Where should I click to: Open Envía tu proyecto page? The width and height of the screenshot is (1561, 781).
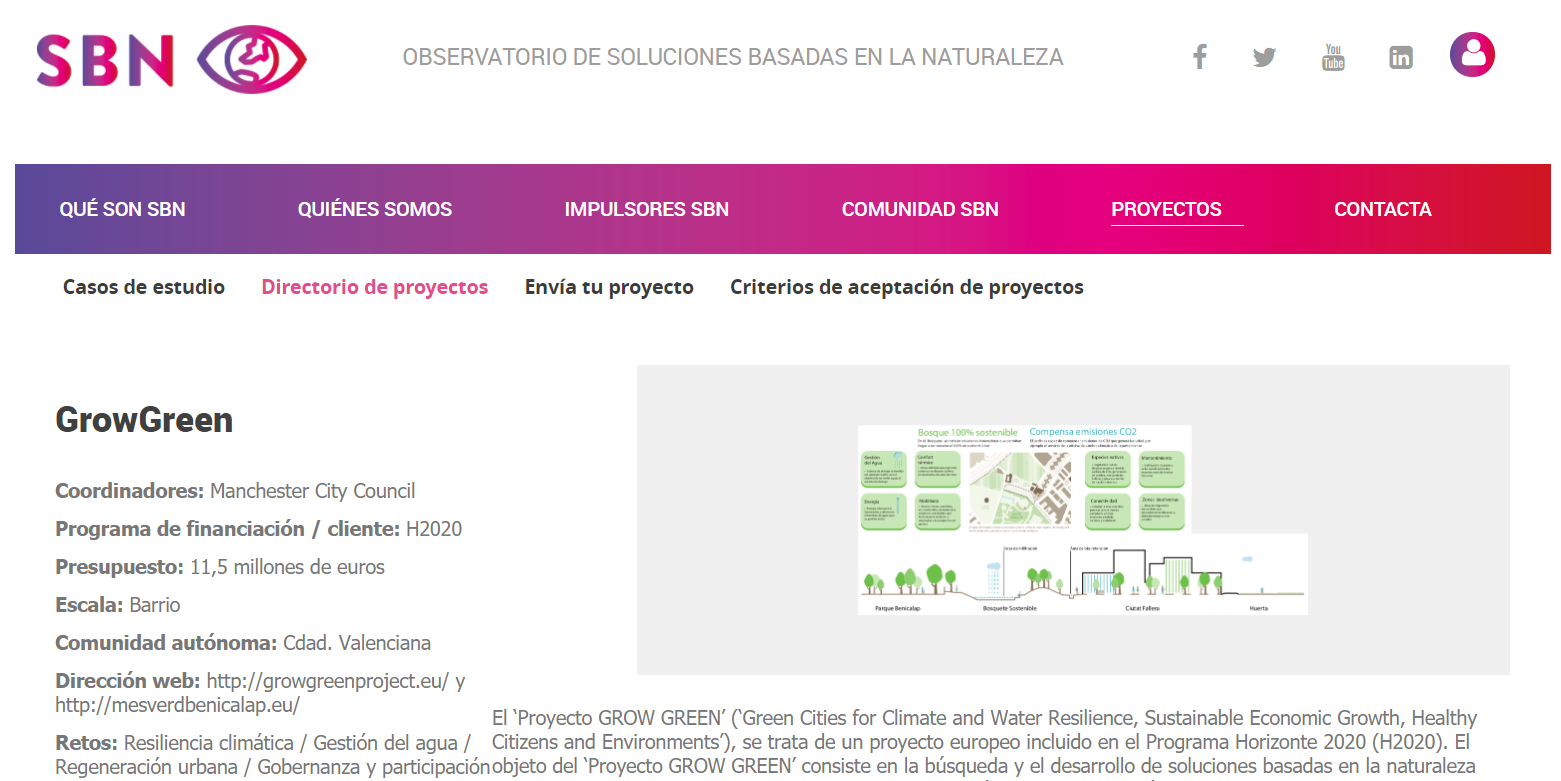tap(609, 287)
